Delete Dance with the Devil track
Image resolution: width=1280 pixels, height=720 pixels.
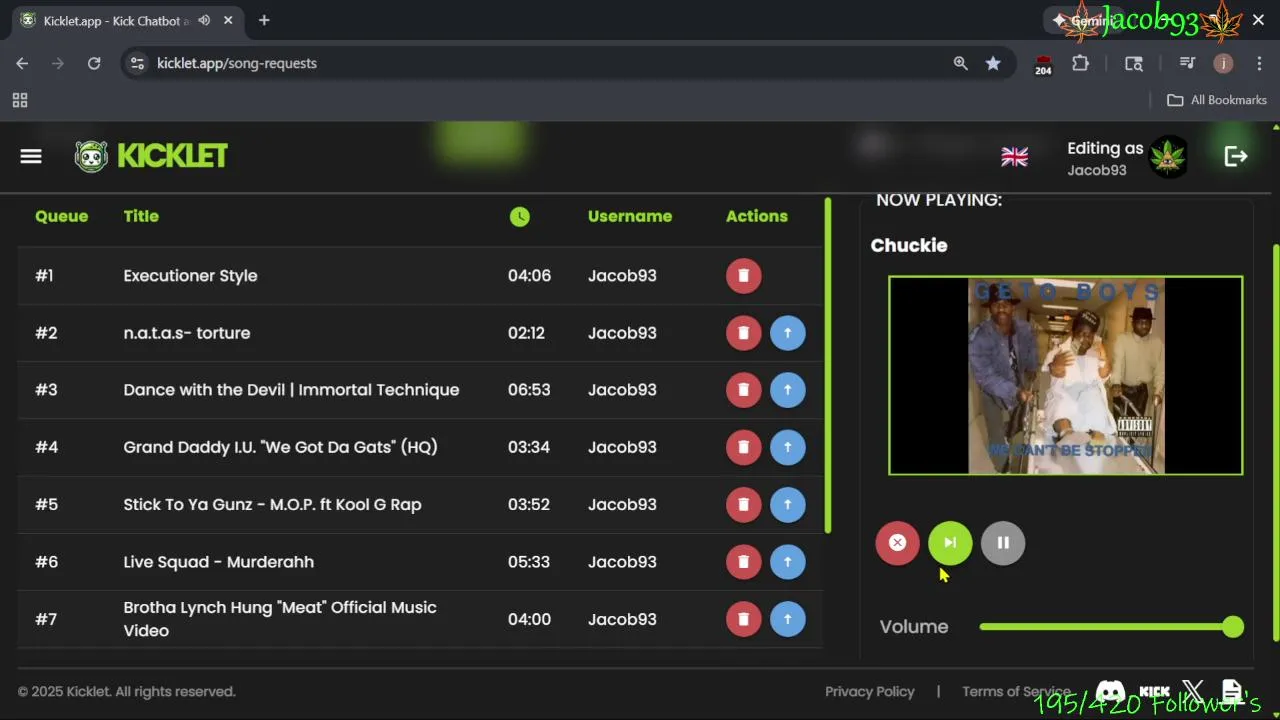743,390
